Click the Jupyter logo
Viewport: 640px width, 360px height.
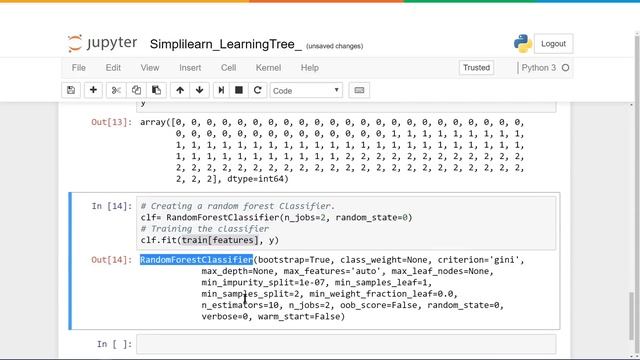(x=102, y=43)
